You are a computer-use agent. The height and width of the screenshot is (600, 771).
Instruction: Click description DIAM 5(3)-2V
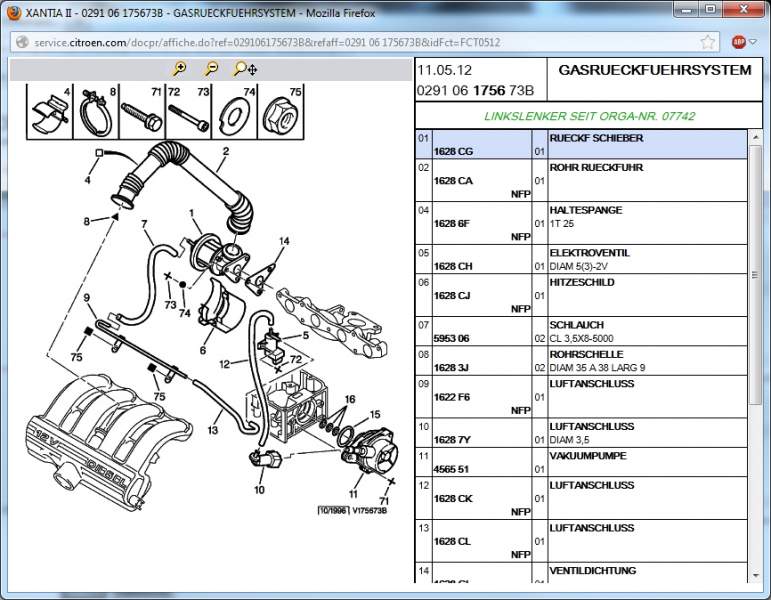tap(579, 266)
